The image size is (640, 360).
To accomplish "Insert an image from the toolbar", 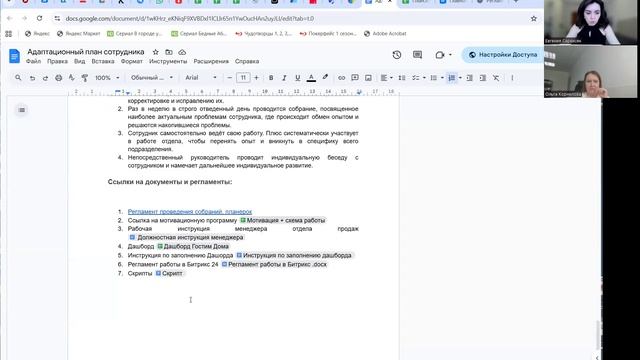I will (368, 78).
